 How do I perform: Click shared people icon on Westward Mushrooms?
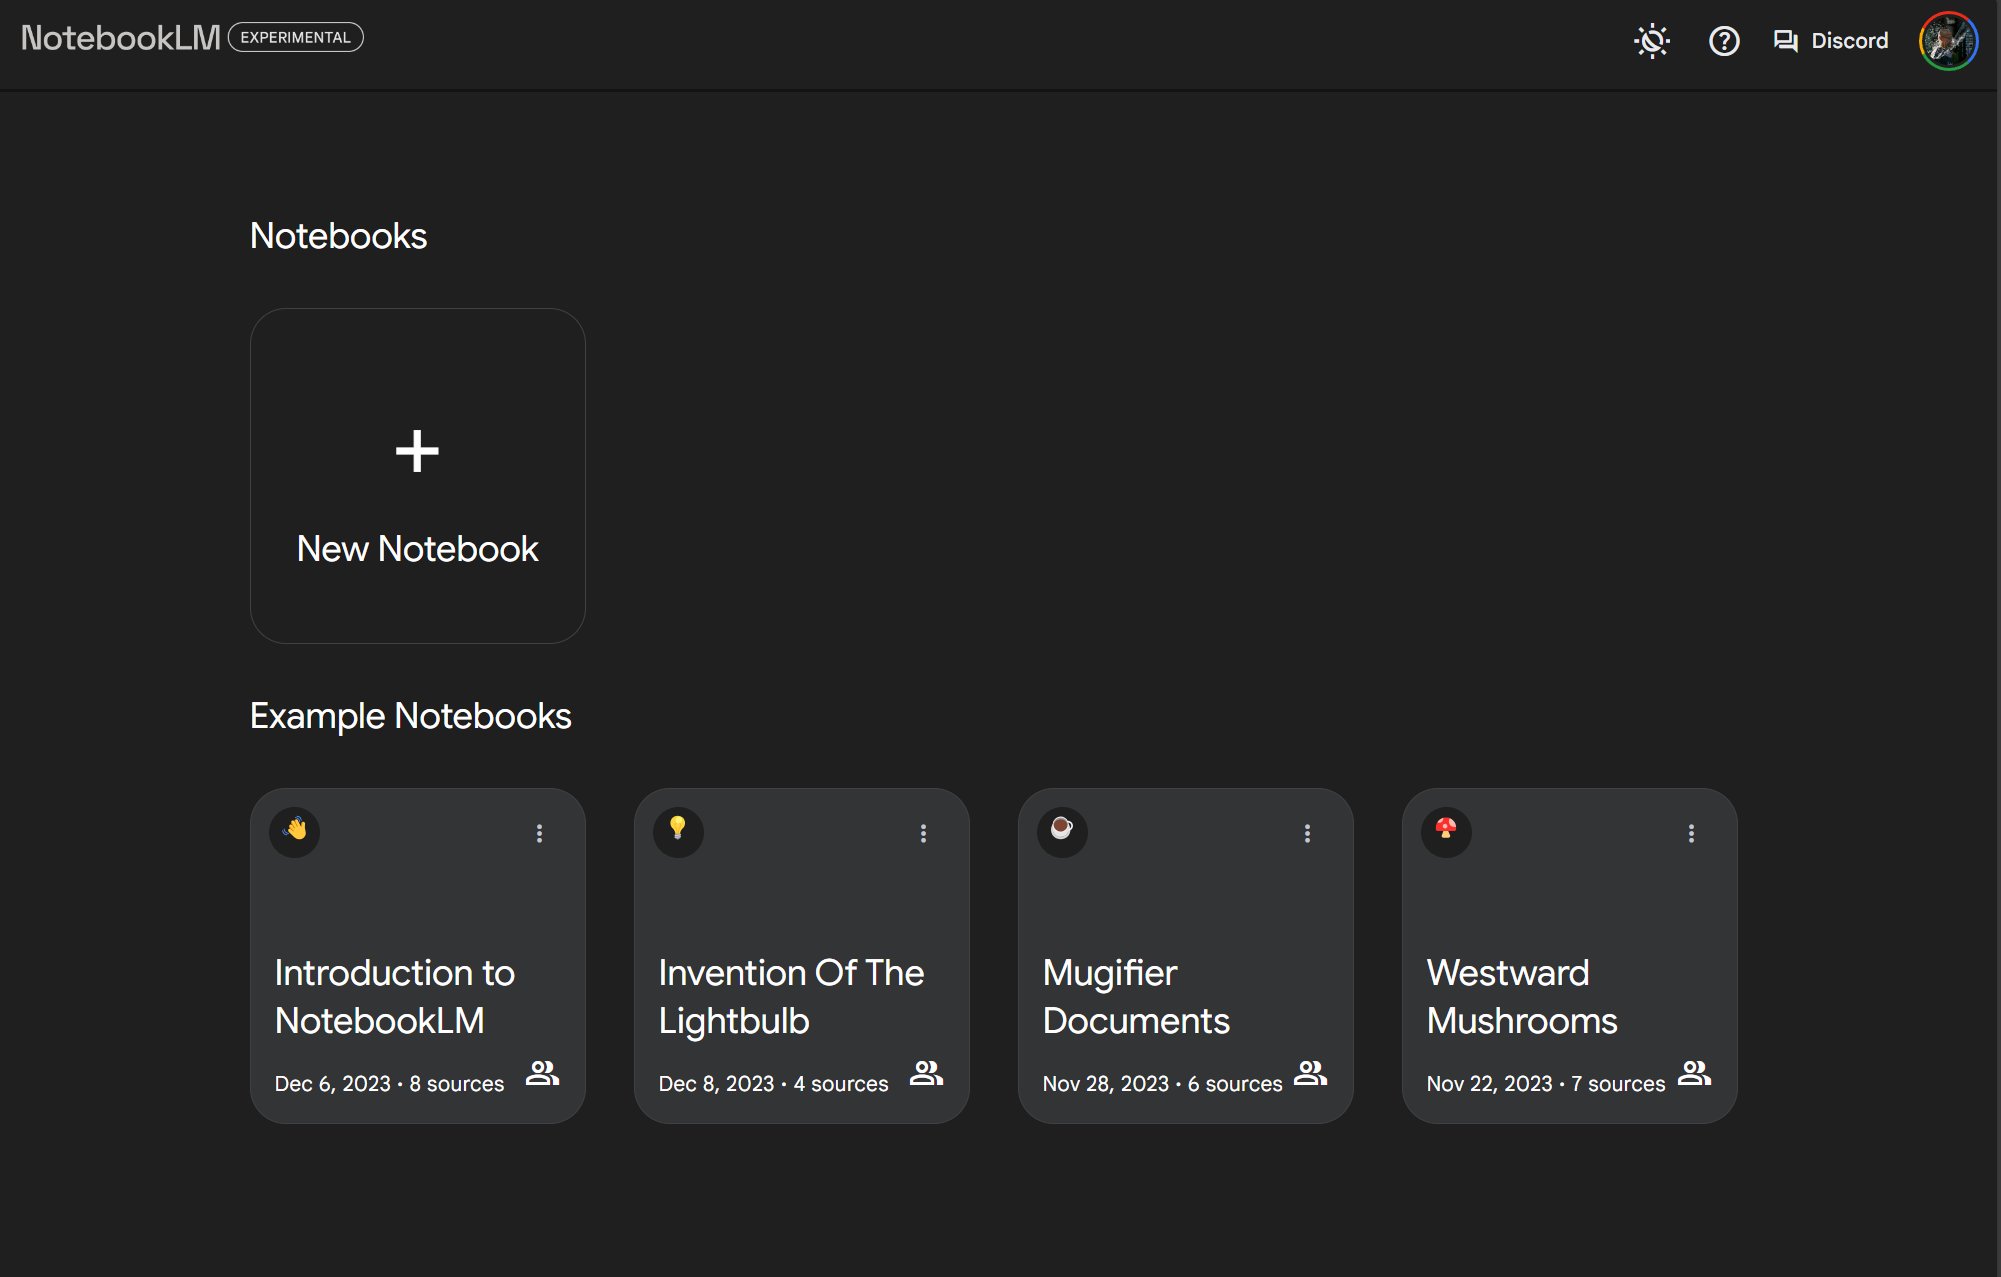[1694, 1074]
